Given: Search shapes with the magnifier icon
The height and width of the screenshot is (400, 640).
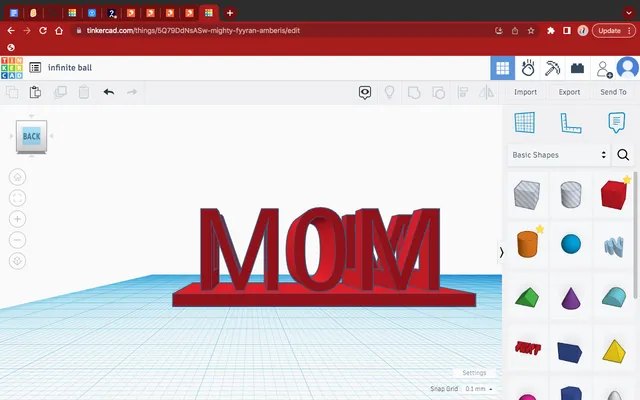Looking at the screenshot, I should click(x=623, y=155).
